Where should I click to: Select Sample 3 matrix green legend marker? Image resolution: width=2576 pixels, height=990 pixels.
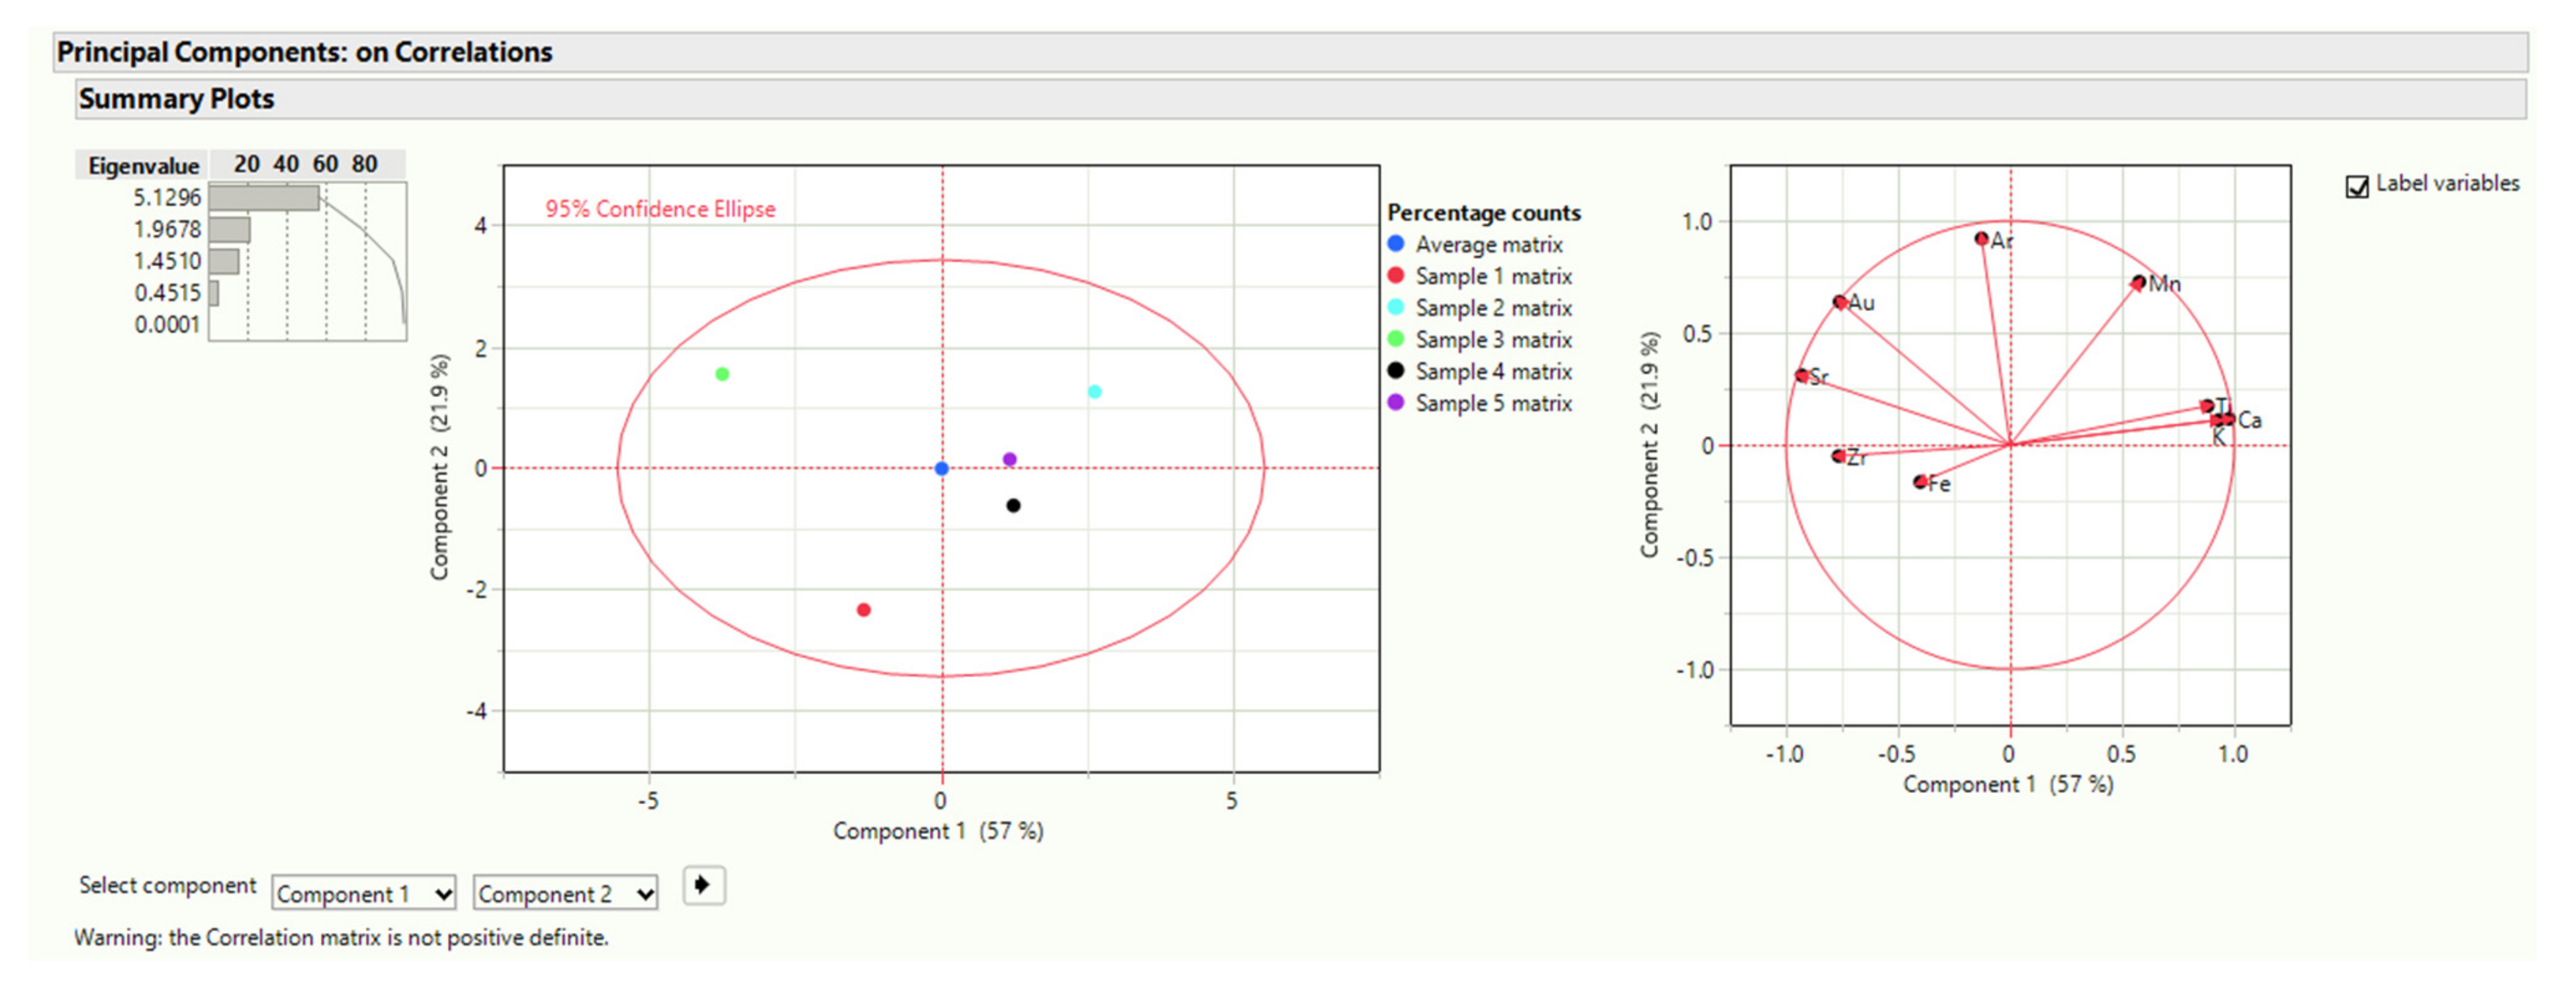coord(1395,339)
